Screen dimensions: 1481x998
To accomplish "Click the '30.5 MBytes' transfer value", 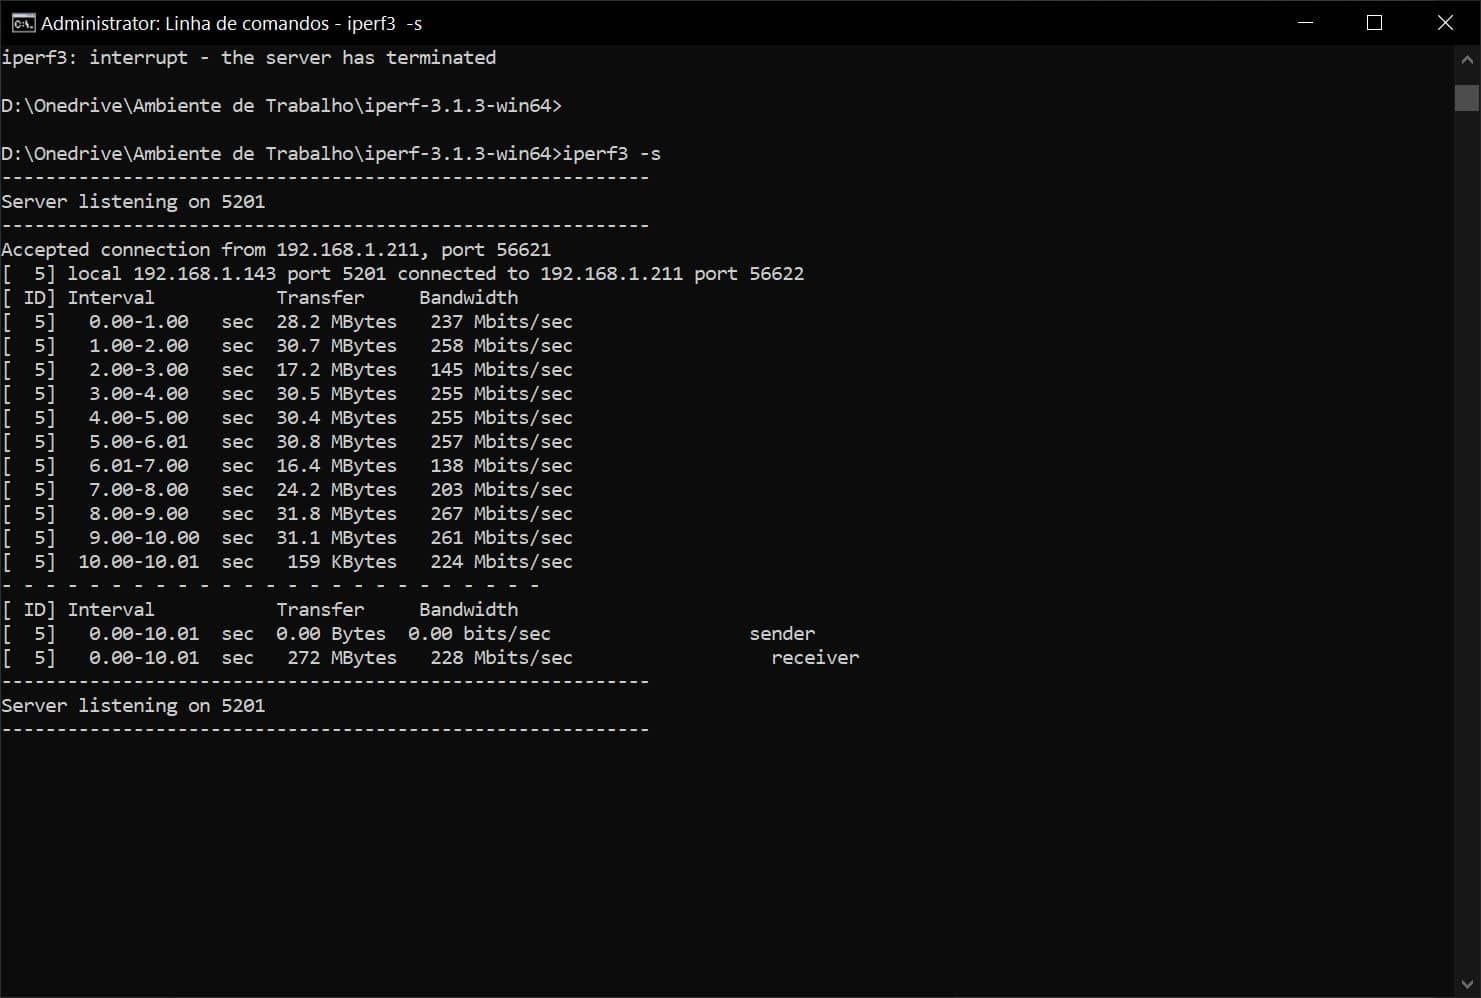I will pos(336,394).
